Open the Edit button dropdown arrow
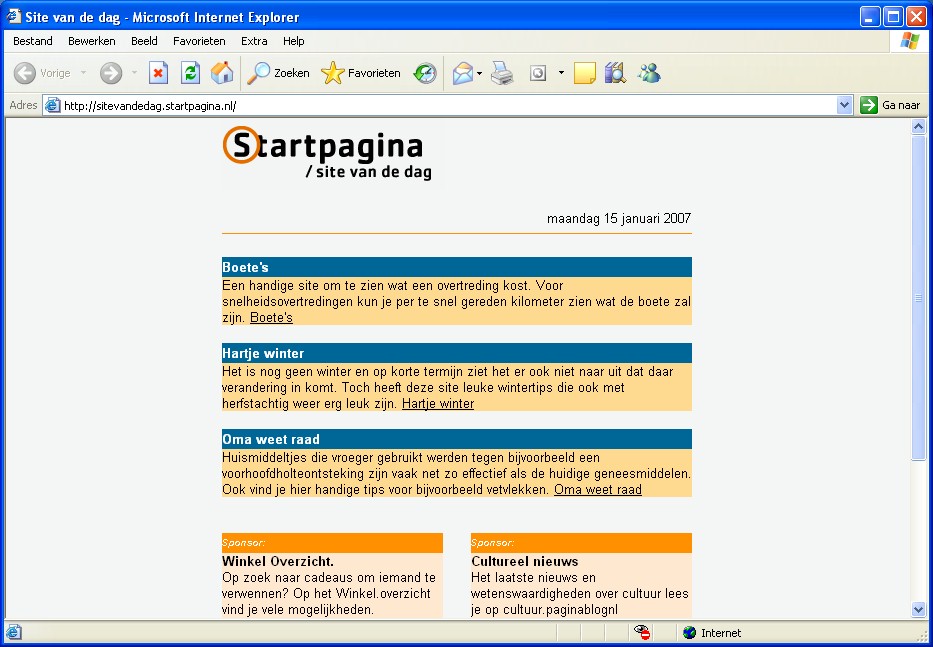 pos(561,73)
